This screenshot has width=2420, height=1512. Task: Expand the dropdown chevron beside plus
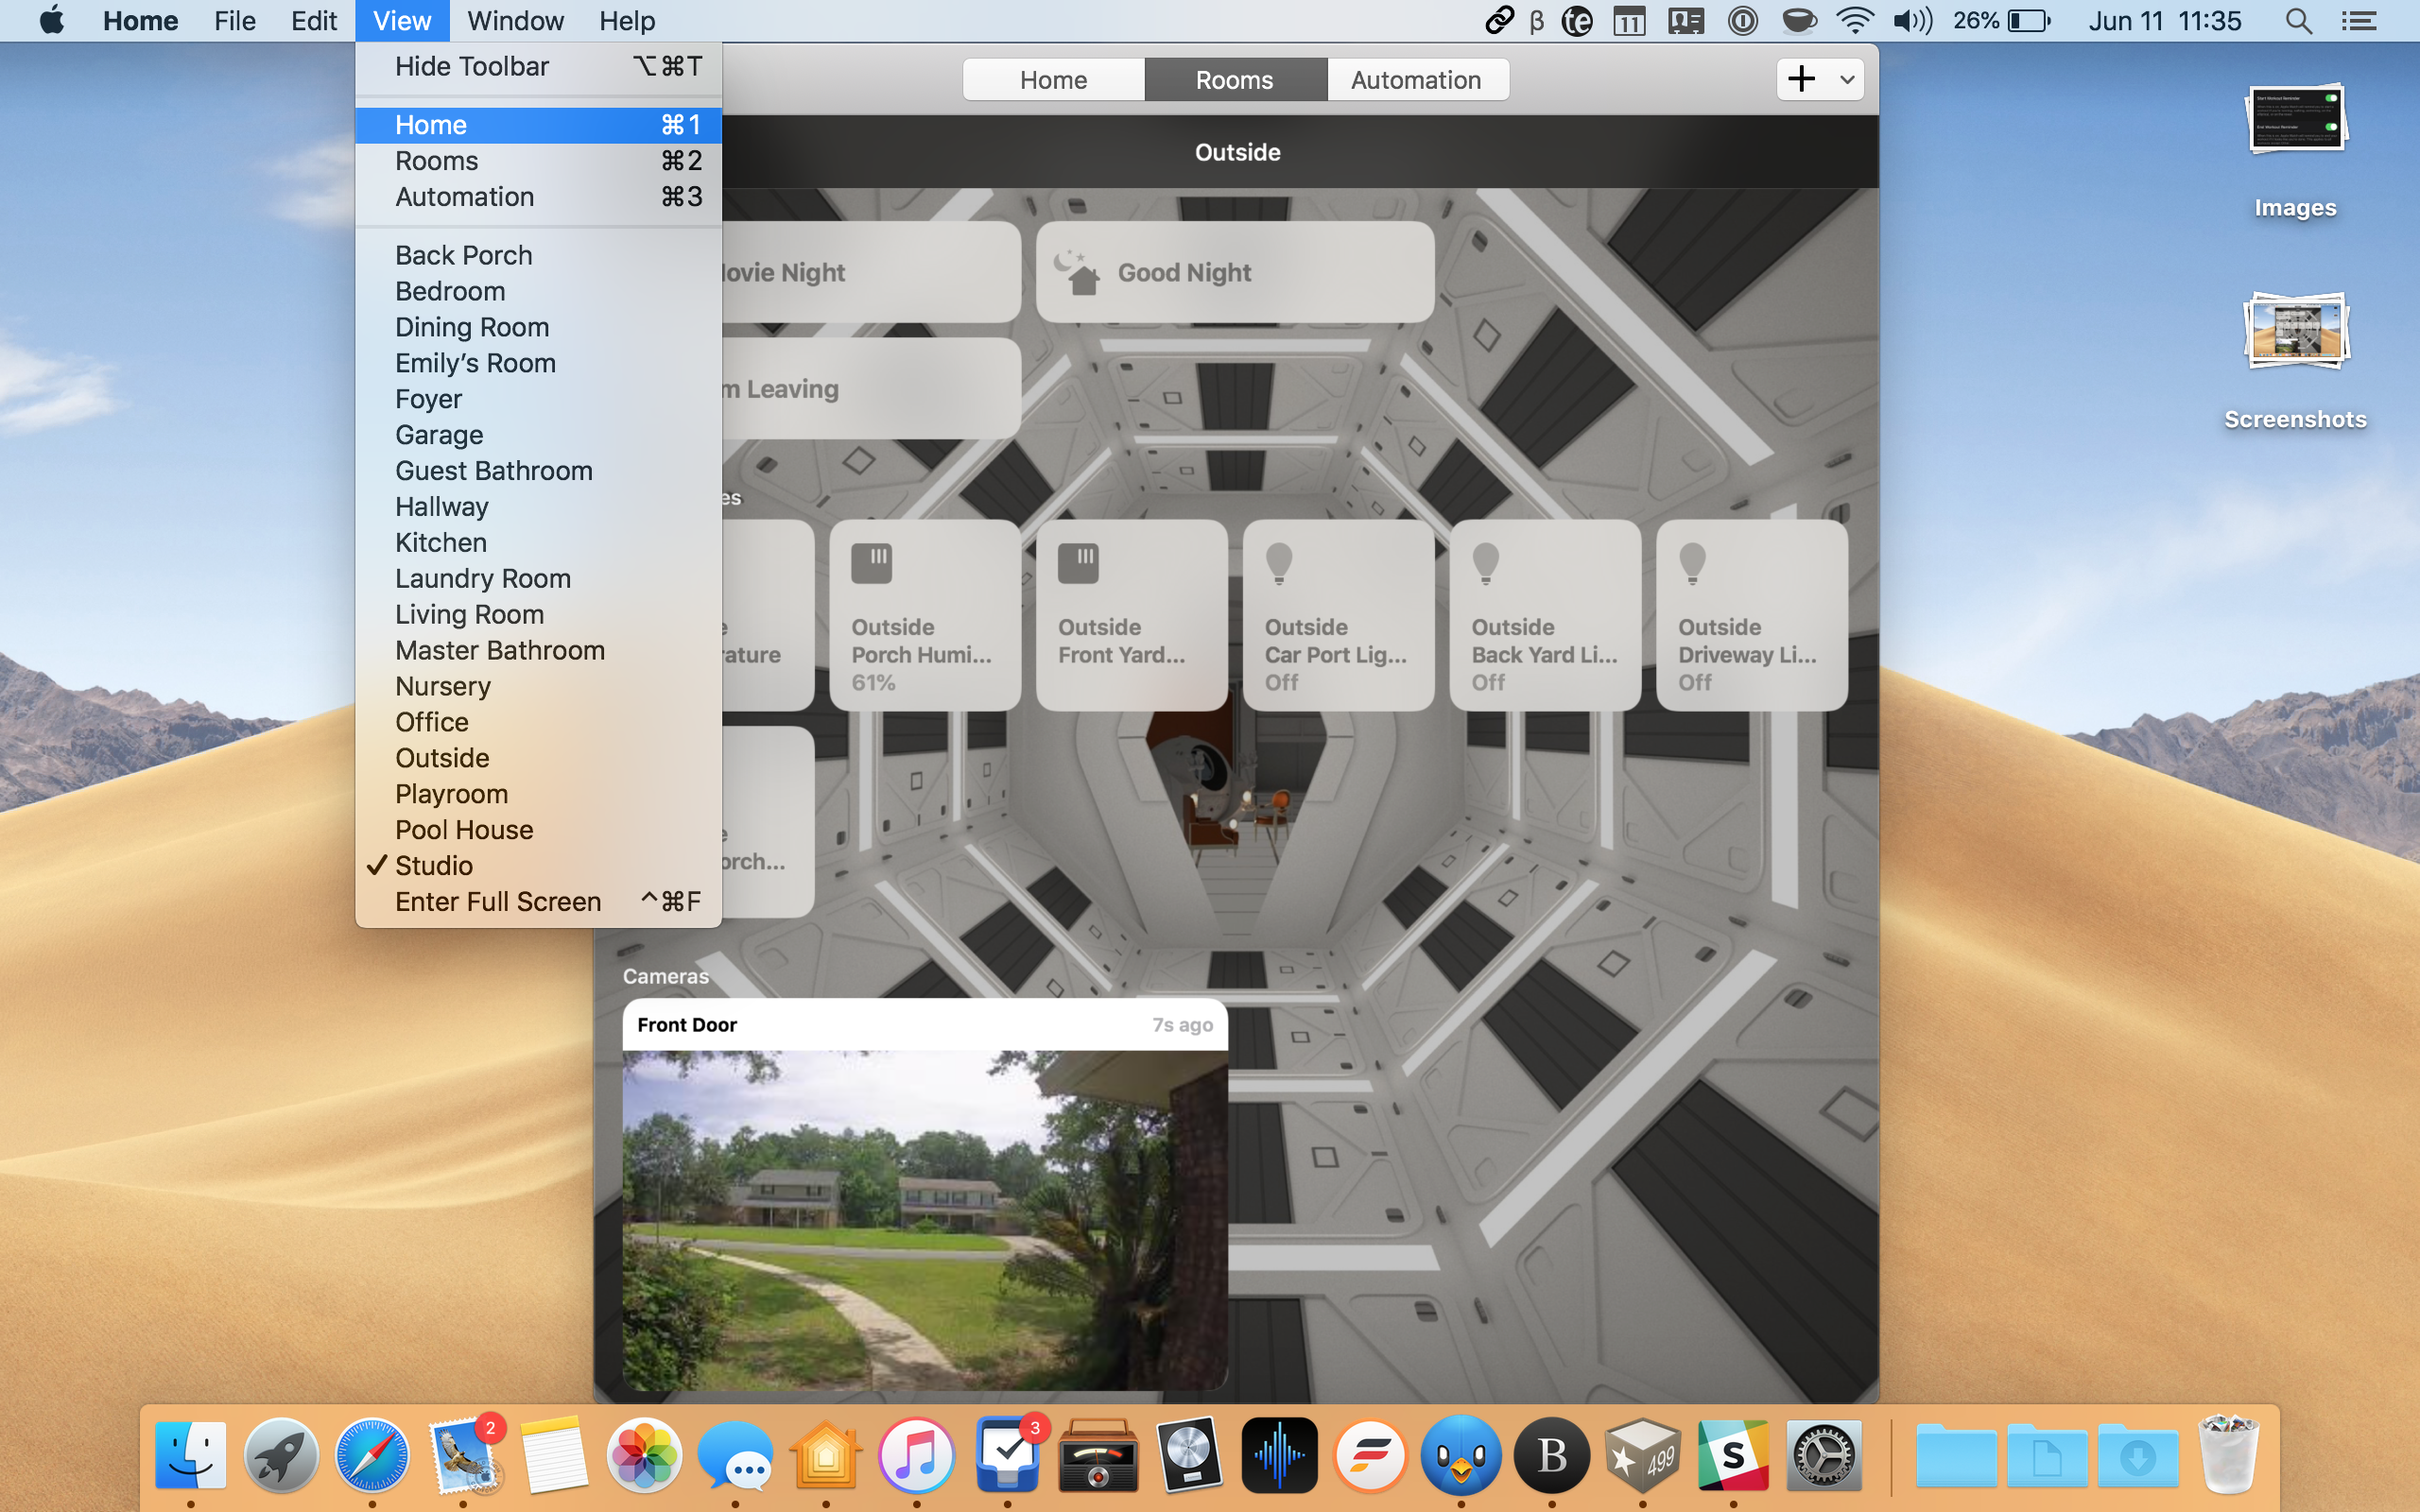[x=1847, y=79]
